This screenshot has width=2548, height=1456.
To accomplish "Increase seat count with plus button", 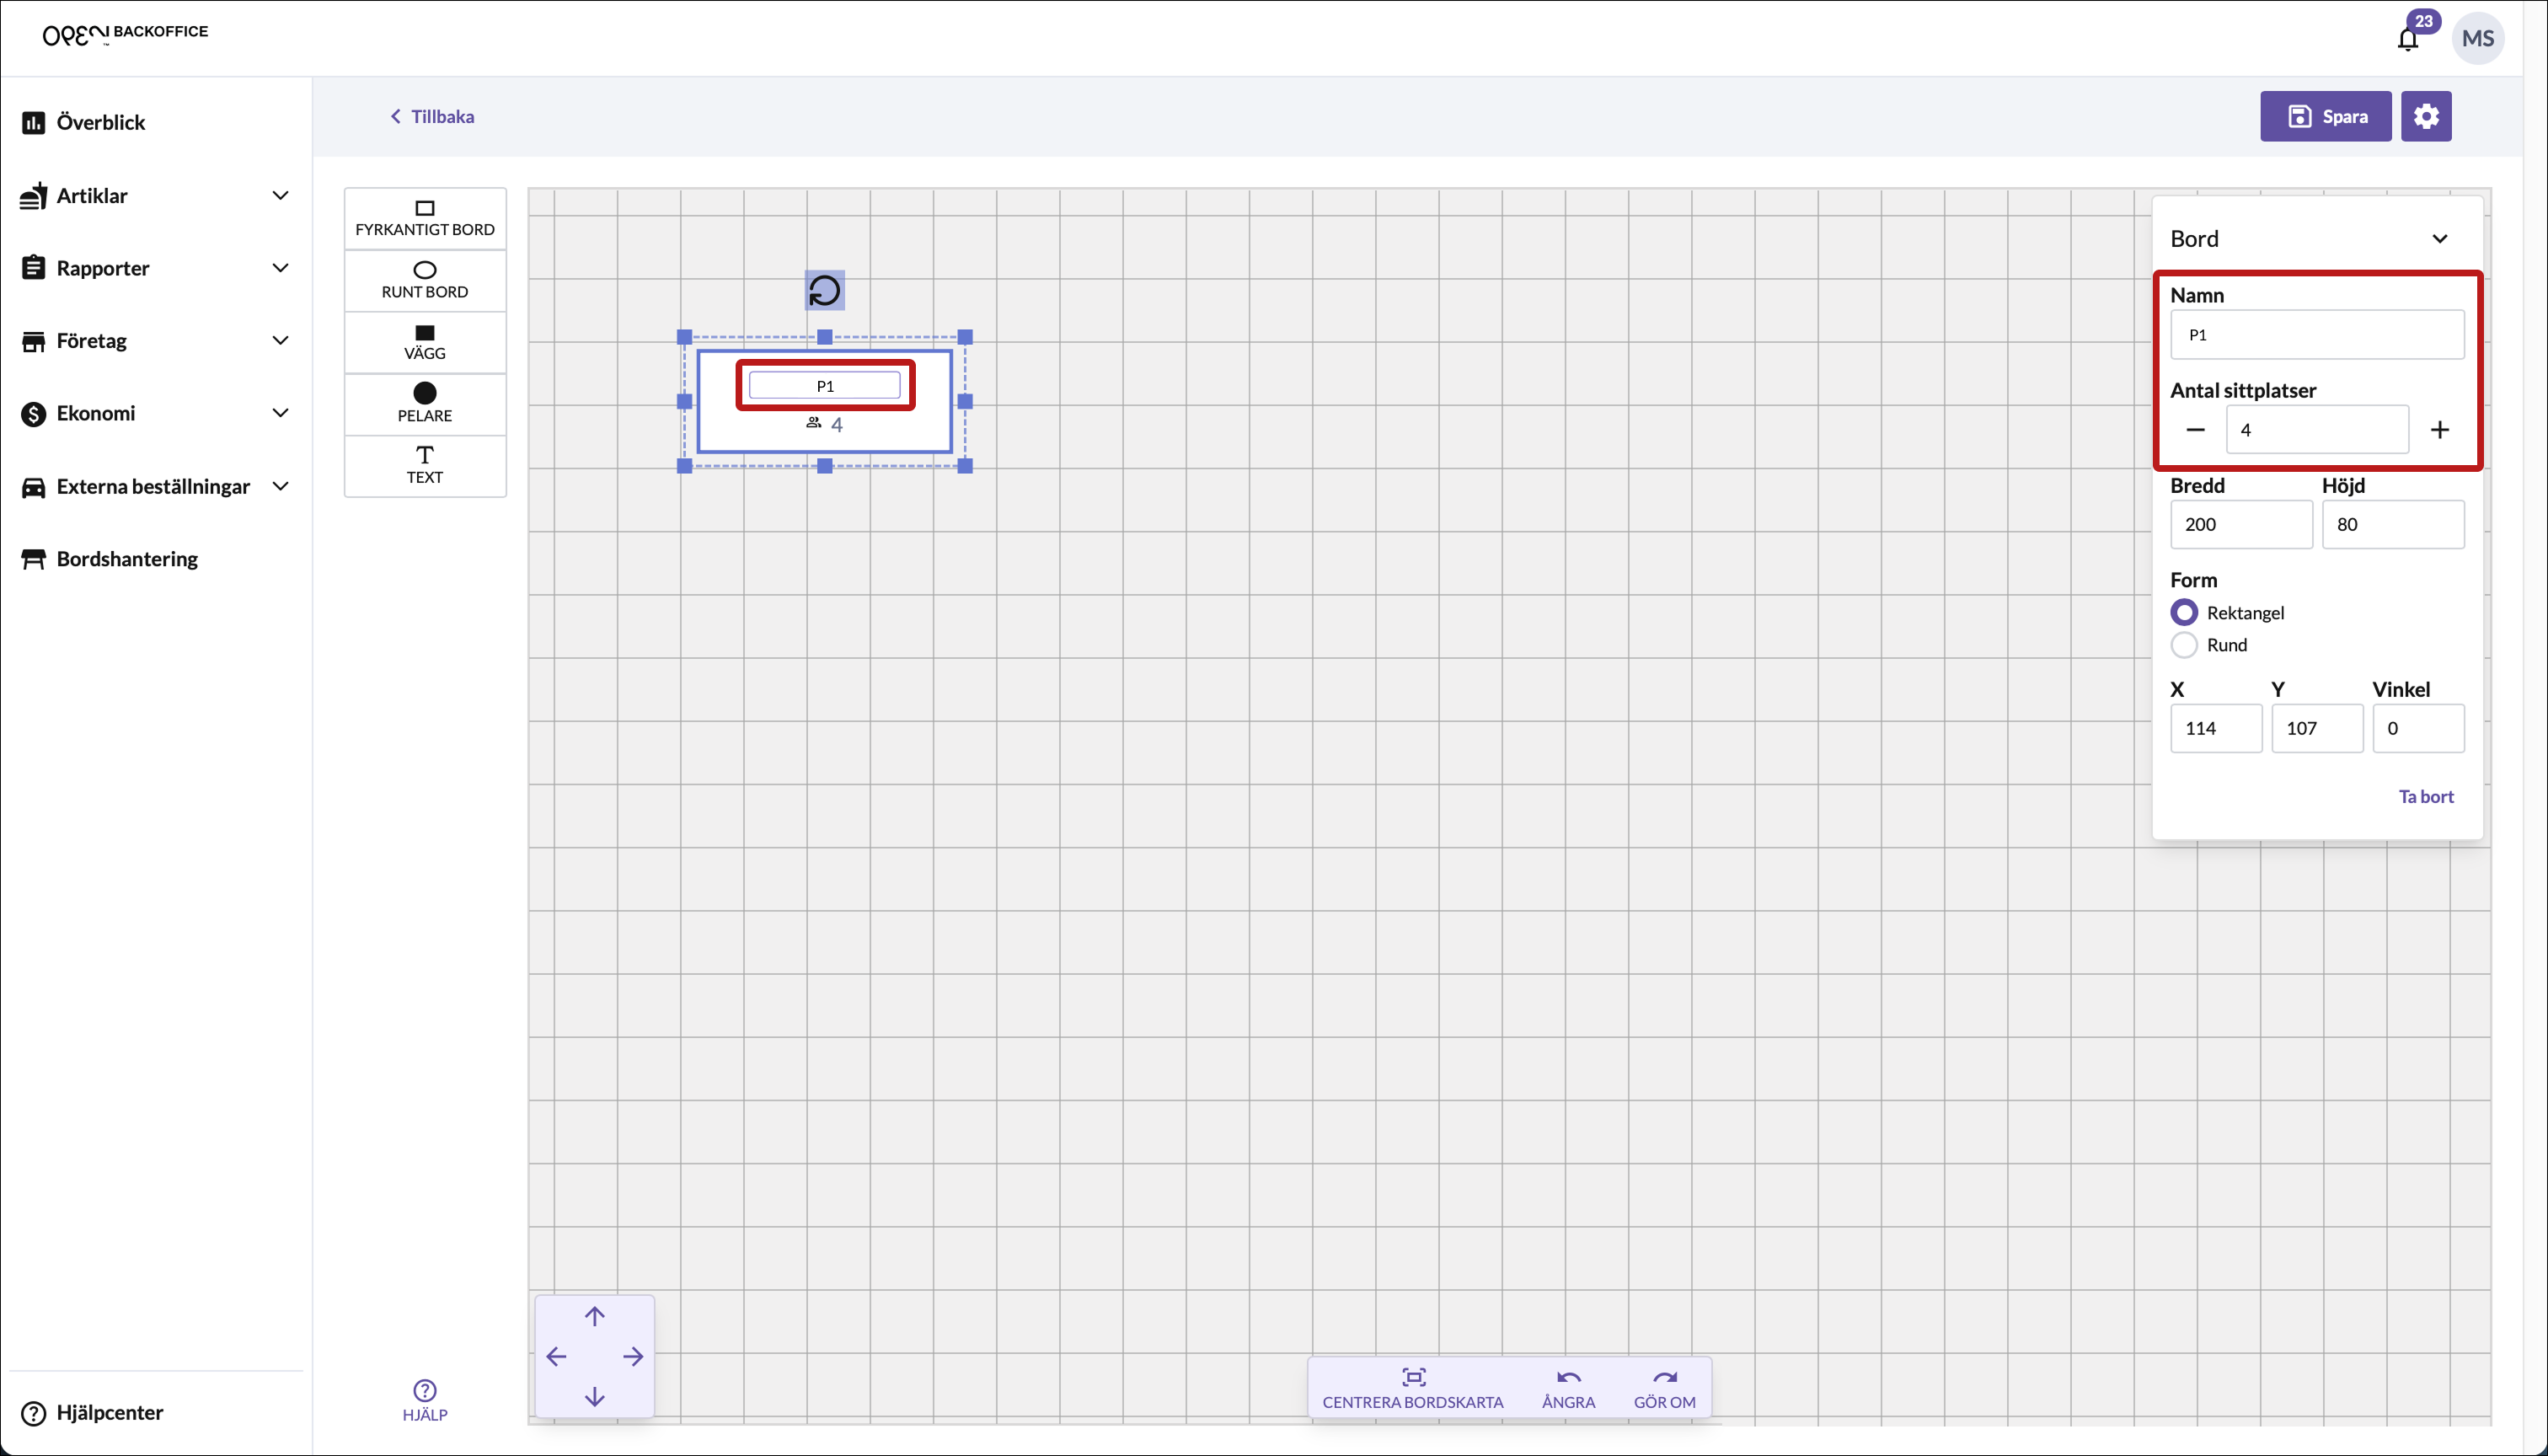I will coord(2439,430).
